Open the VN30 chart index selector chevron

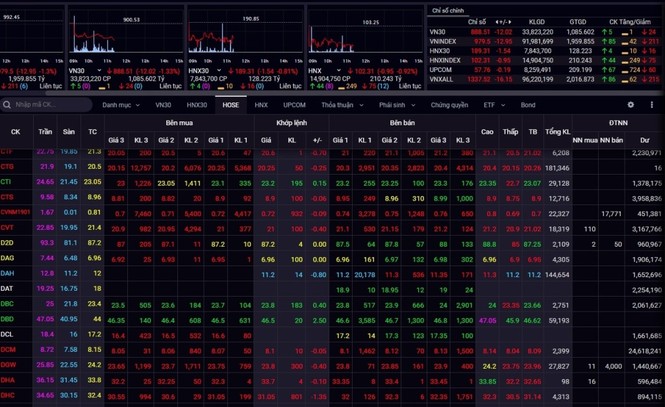click(x=99, y=70)
